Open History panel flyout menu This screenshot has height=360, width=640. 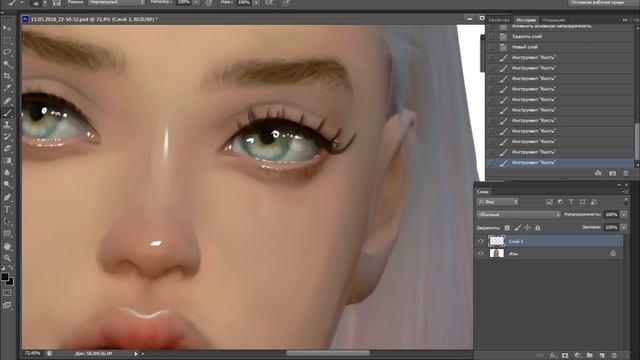tap(635, 20)
